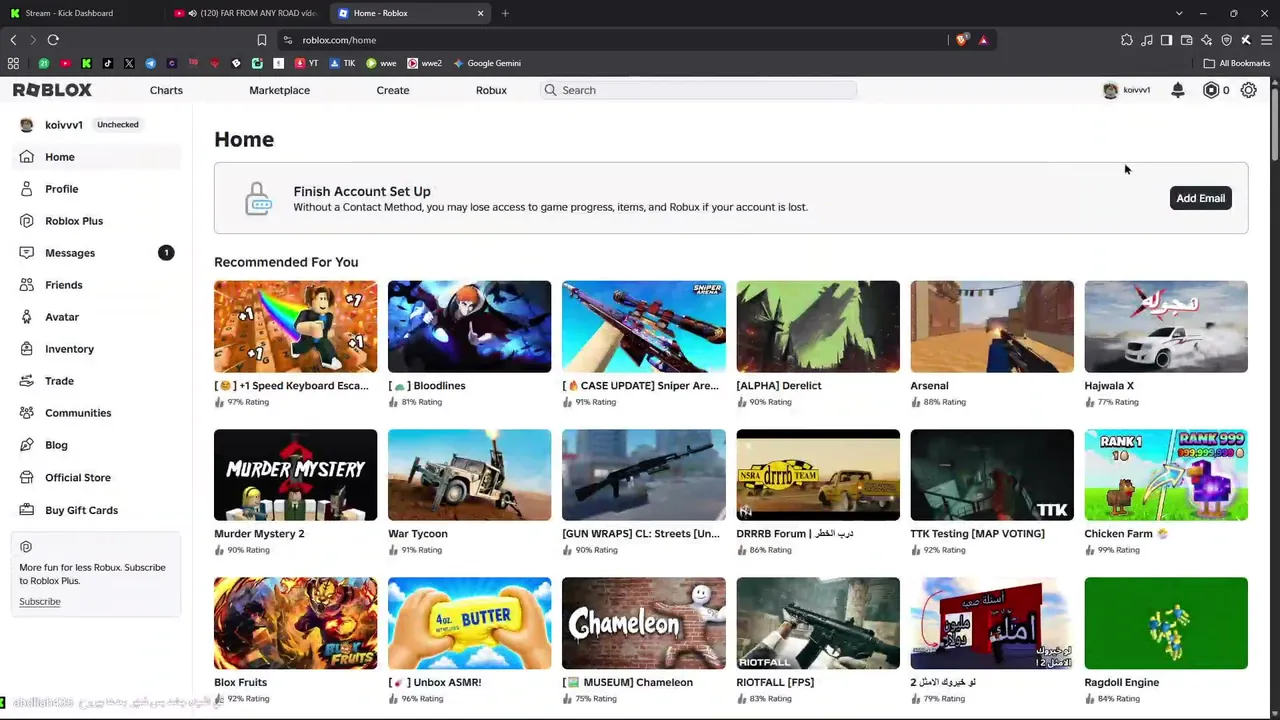
Task: Open the Robux balance icon
Action: [1211, 90]
